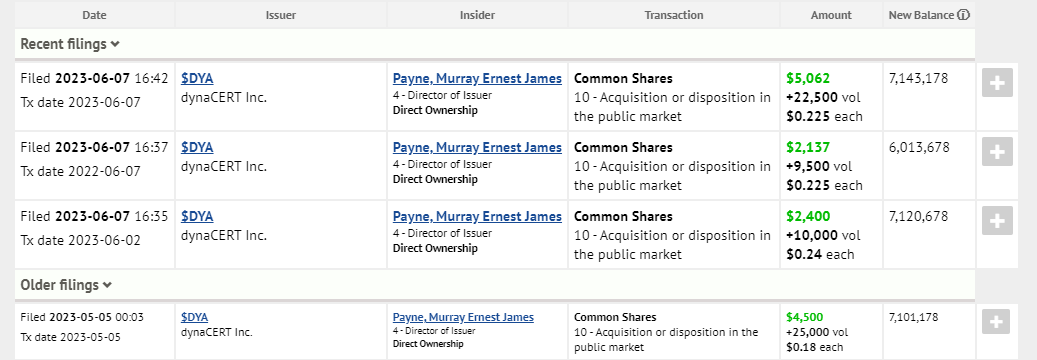Click the Transaction column header

674,15
